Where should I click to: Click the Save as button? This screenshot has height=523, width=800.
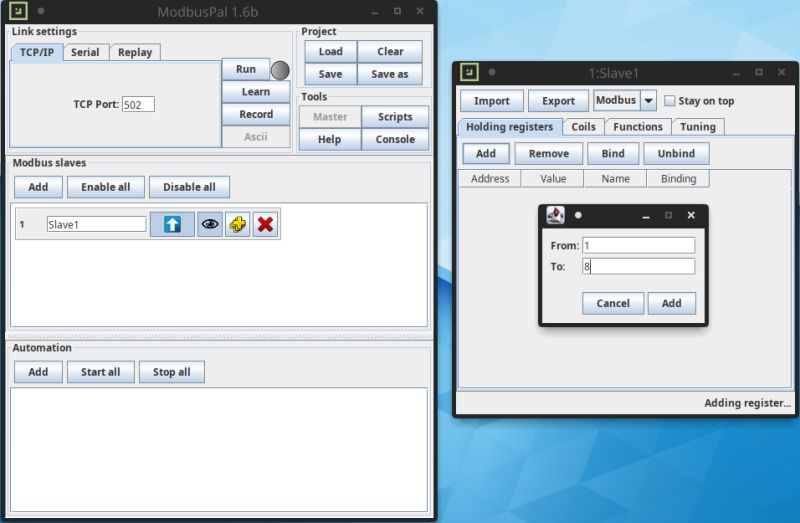click(390, 74)
